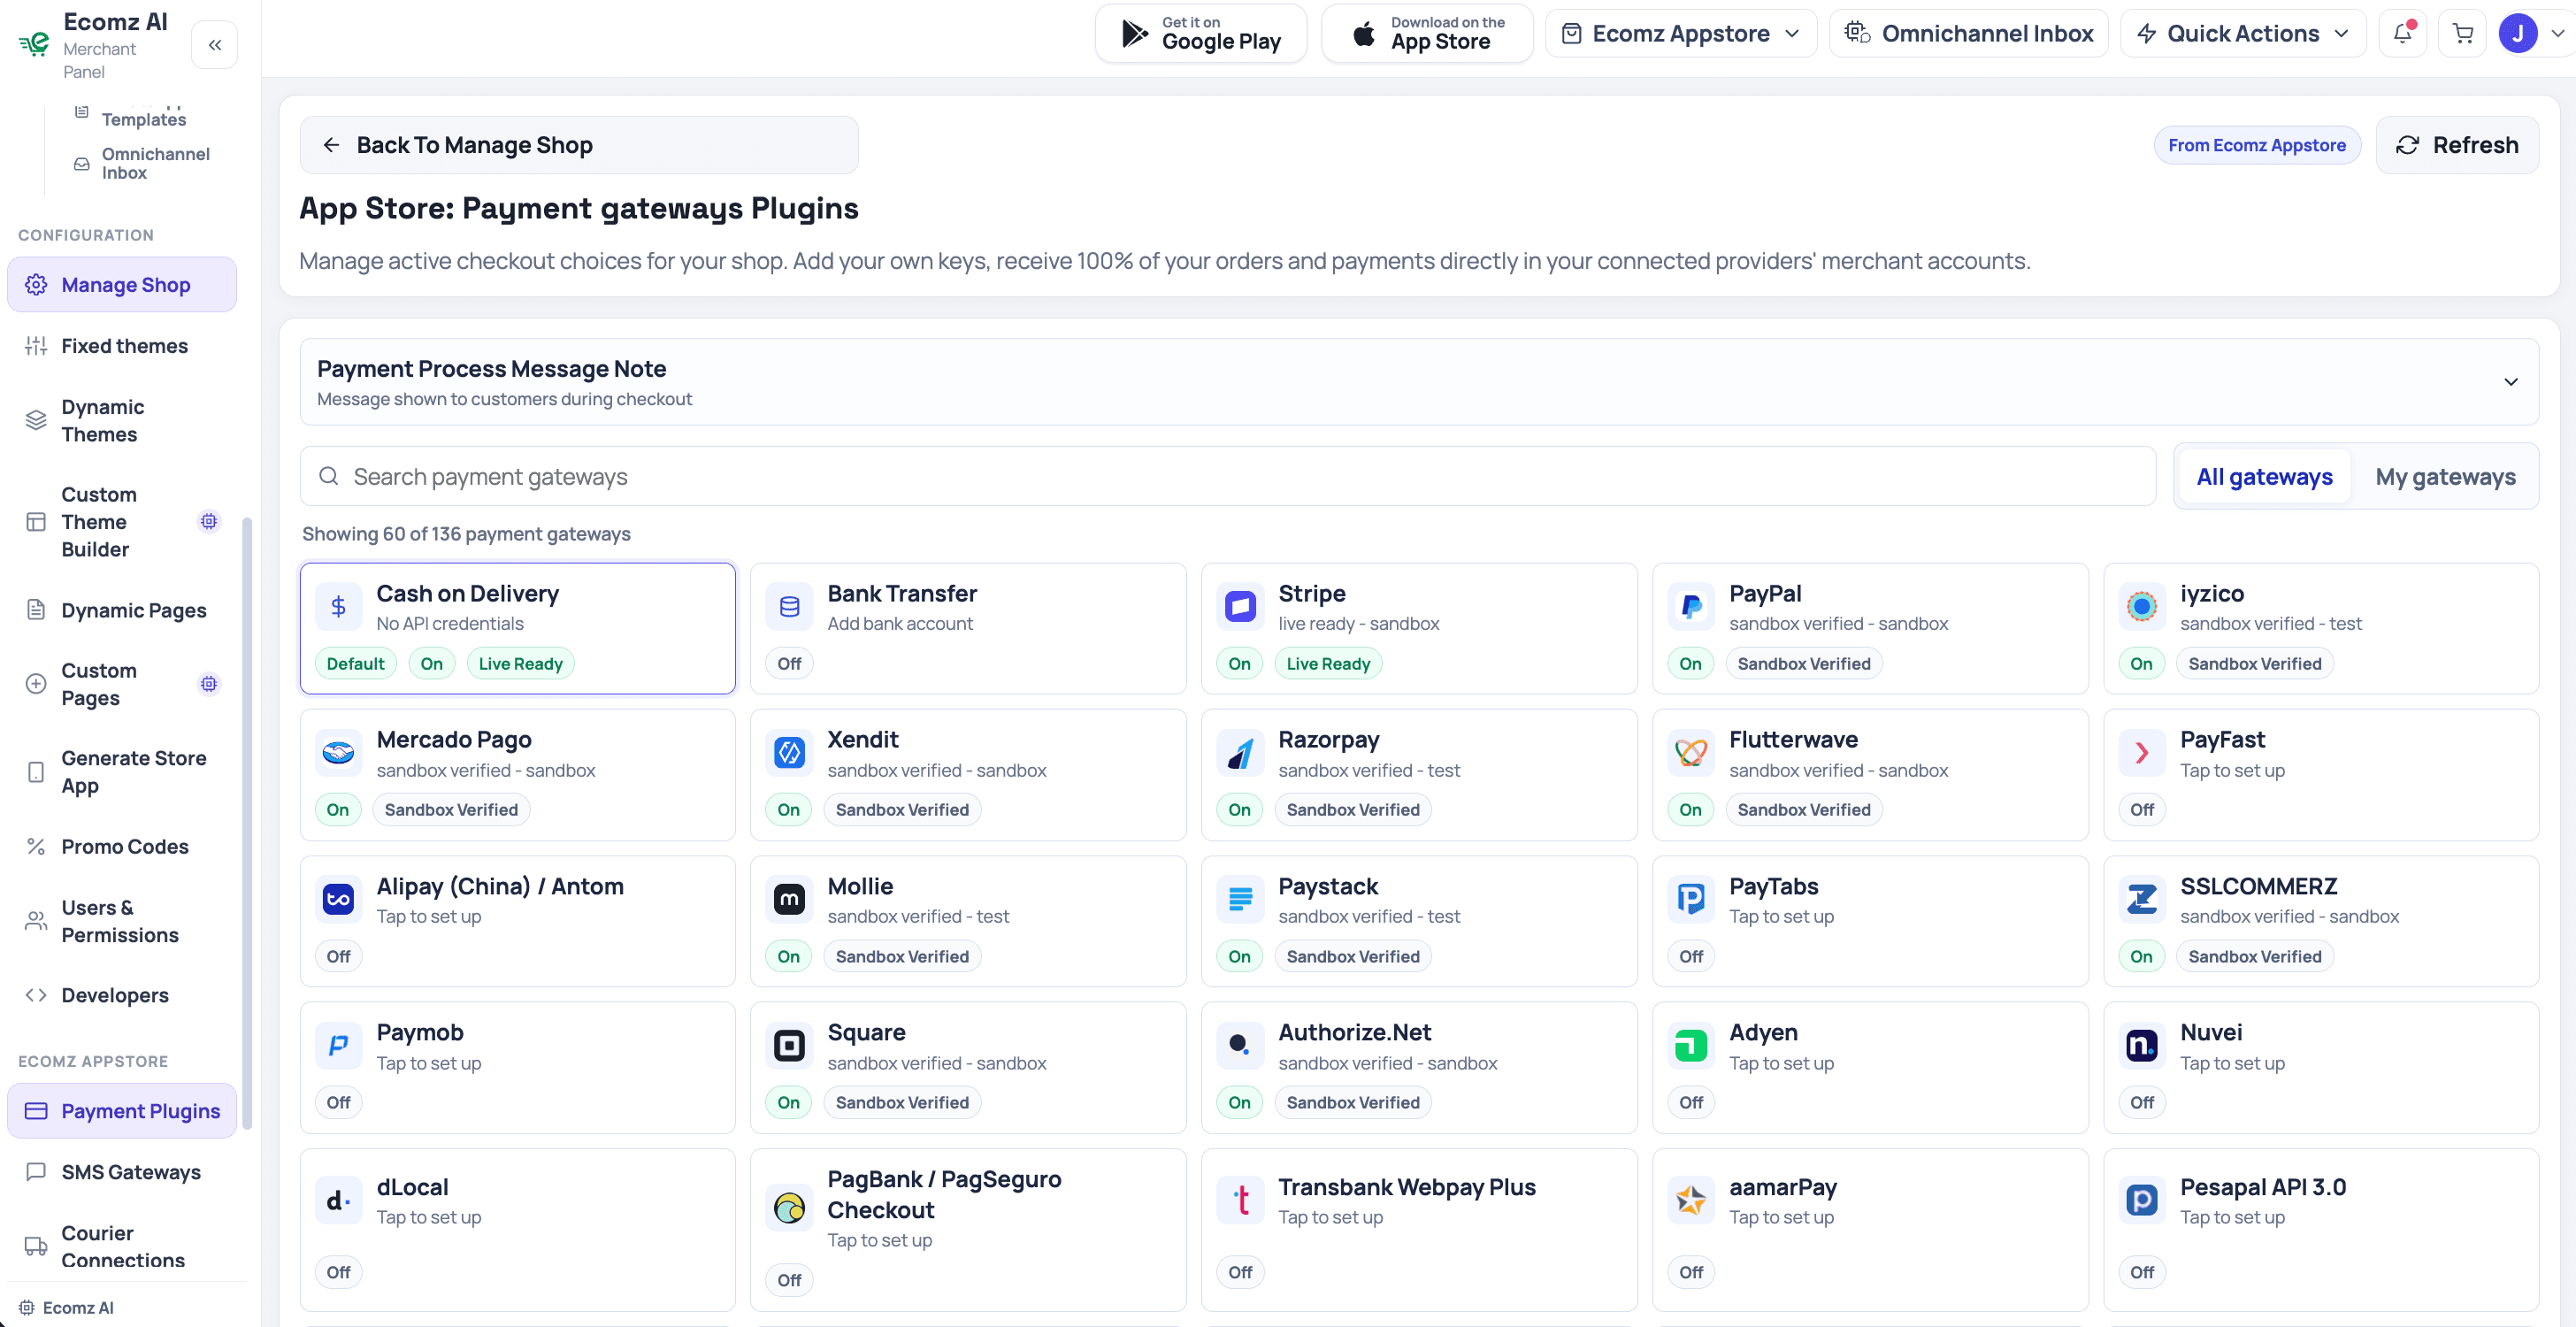Toggle the On status on Authorize.Net
This screenshot has height=1327, width=2576.
tap(1239, 1103)
